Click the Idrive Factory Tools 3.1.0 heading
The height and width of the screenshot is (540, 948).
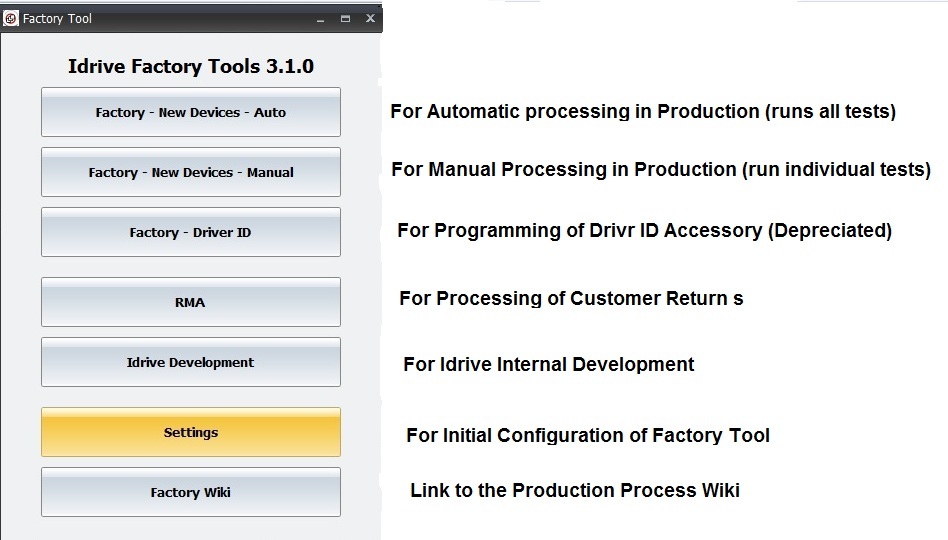190,67
